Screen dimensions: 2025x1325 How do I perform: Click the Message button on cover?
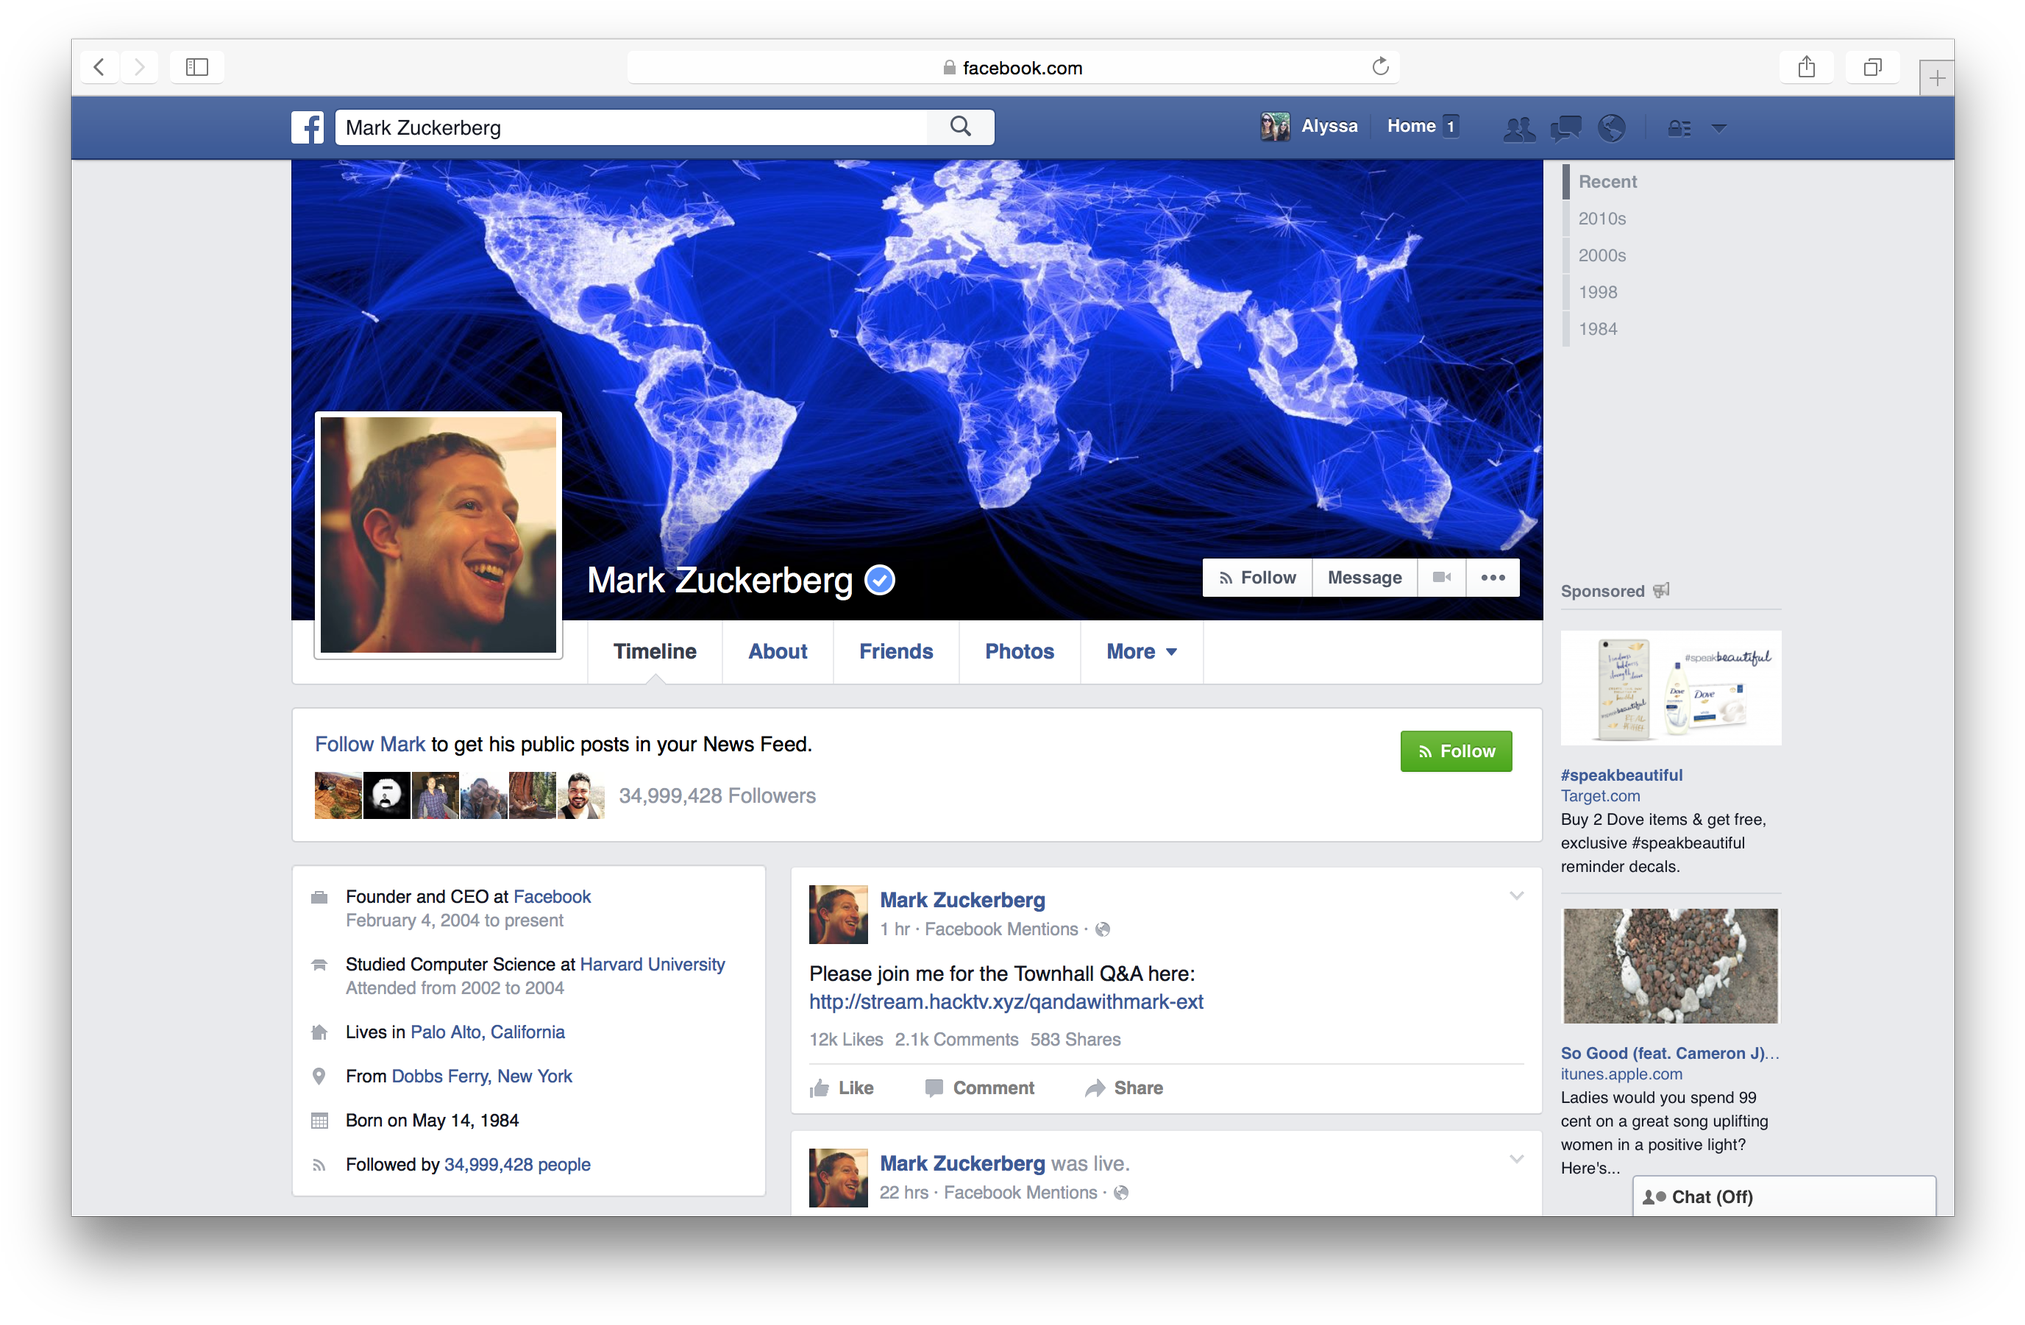click(x=1365, y=578)
